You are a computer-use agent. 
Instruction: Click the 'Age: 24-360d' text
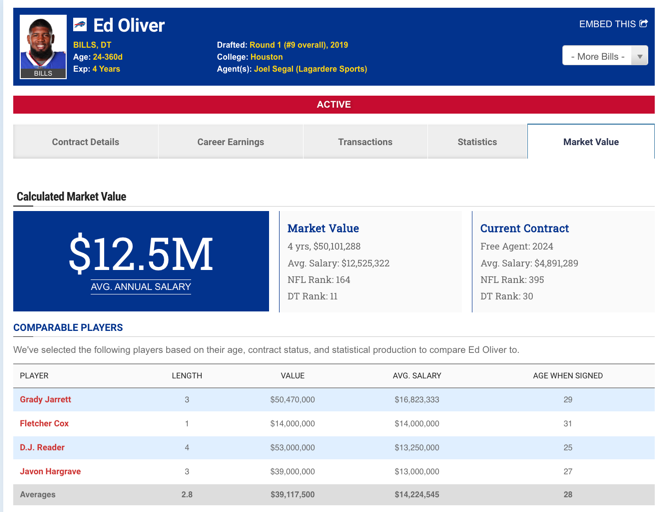point(98,57)
